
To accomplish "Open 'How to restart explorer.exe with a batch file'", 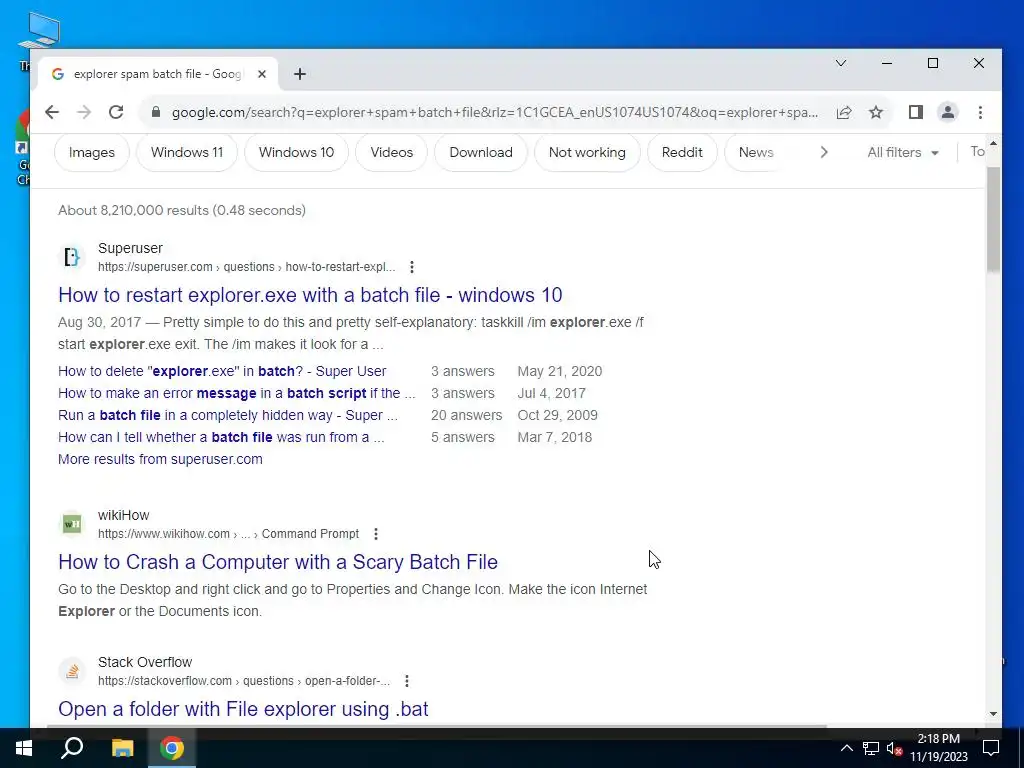I will [x=310, y=295].
